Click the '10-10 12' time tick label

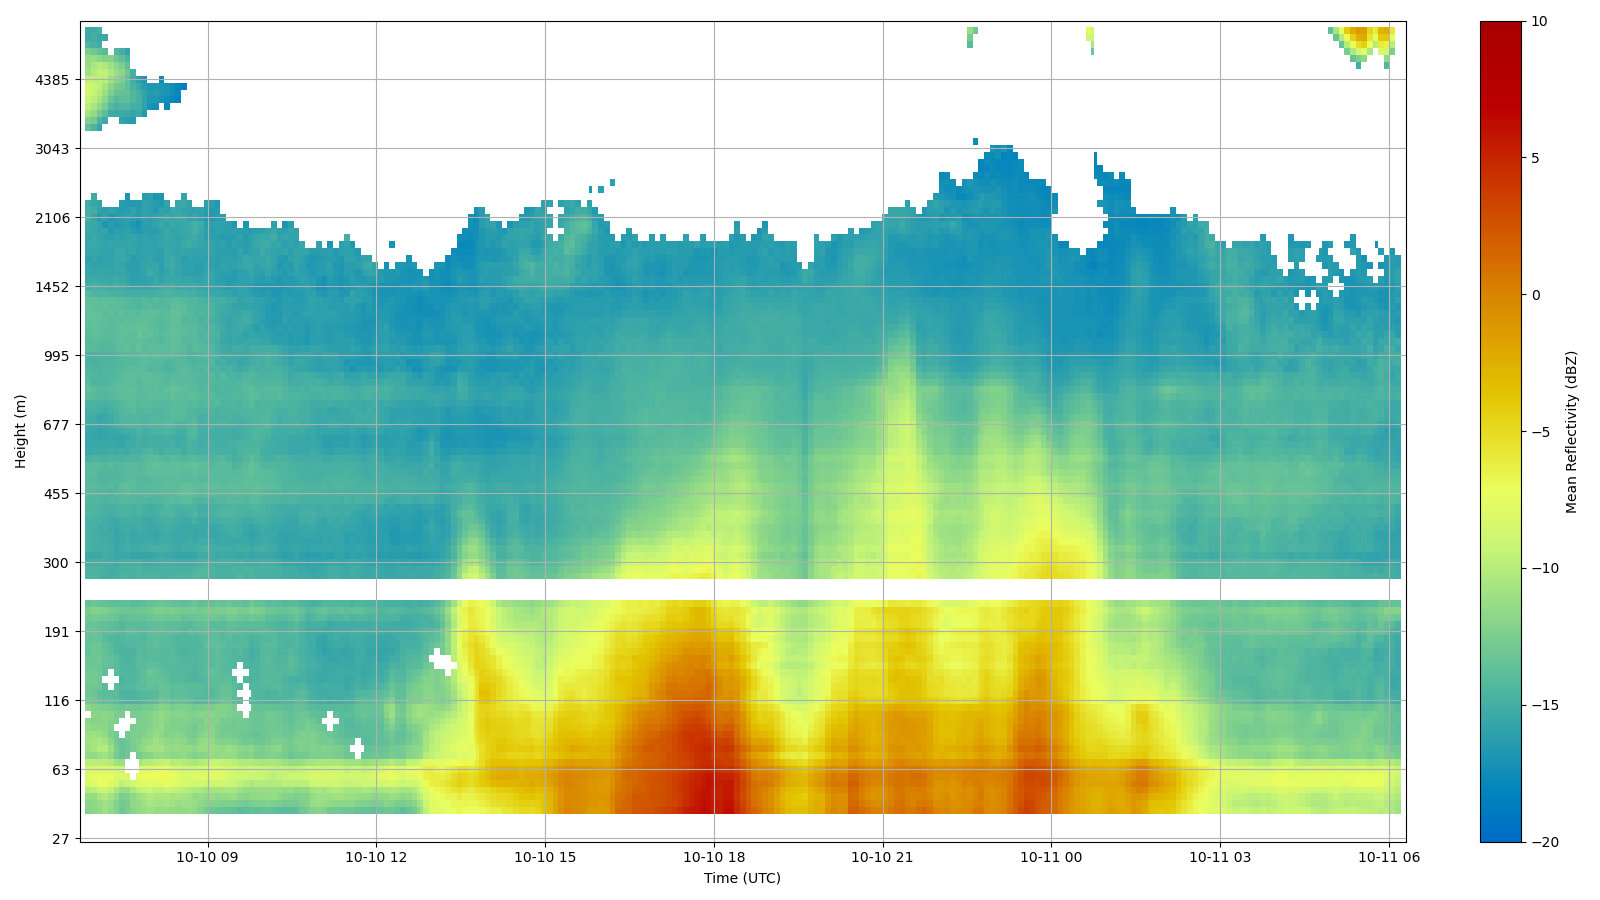click(x=376, y=857)
